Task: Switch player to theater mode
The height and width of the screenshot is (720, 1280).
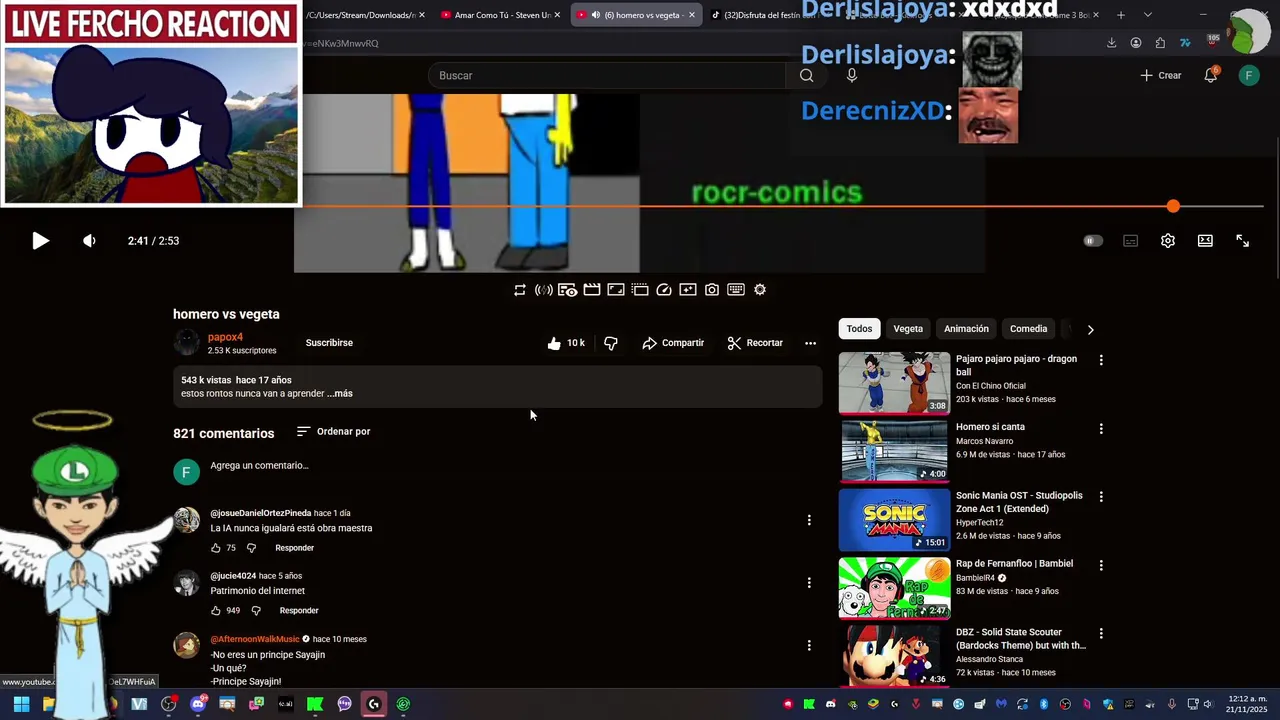Action: click(1205, 241)
